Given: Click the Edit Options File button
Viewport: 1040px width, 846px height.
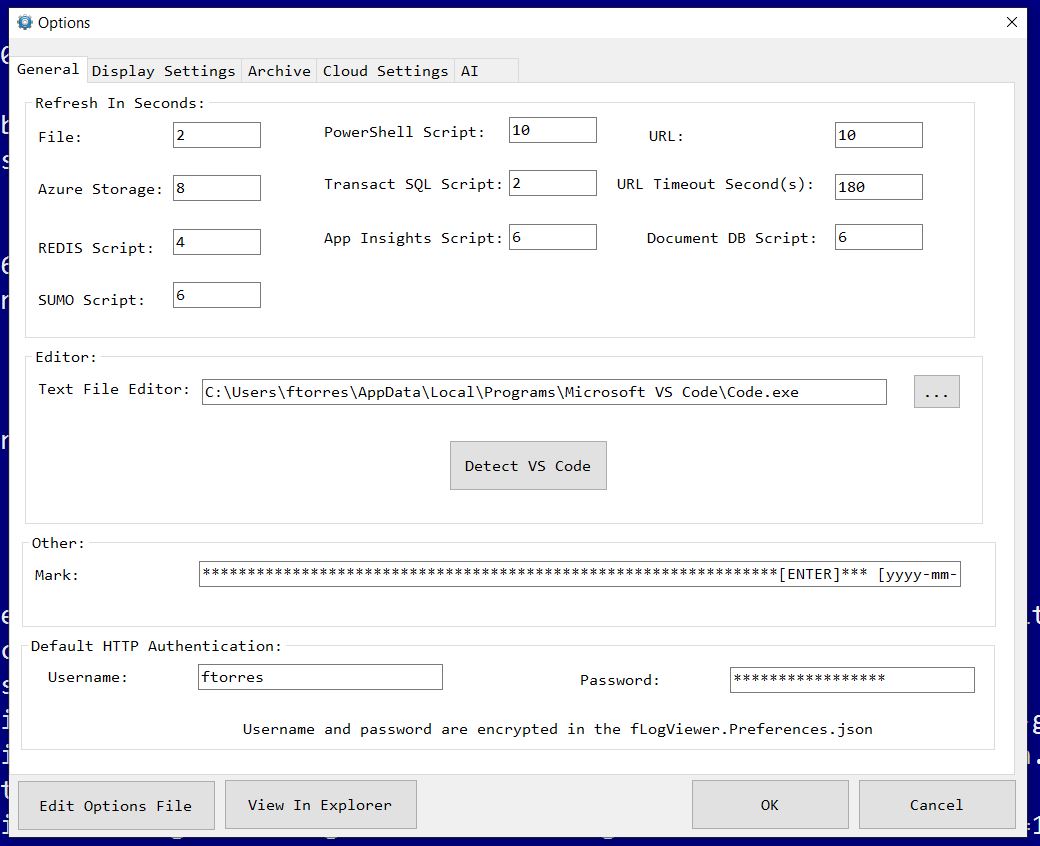Looking at the screenshot, I should pos(116,806).
